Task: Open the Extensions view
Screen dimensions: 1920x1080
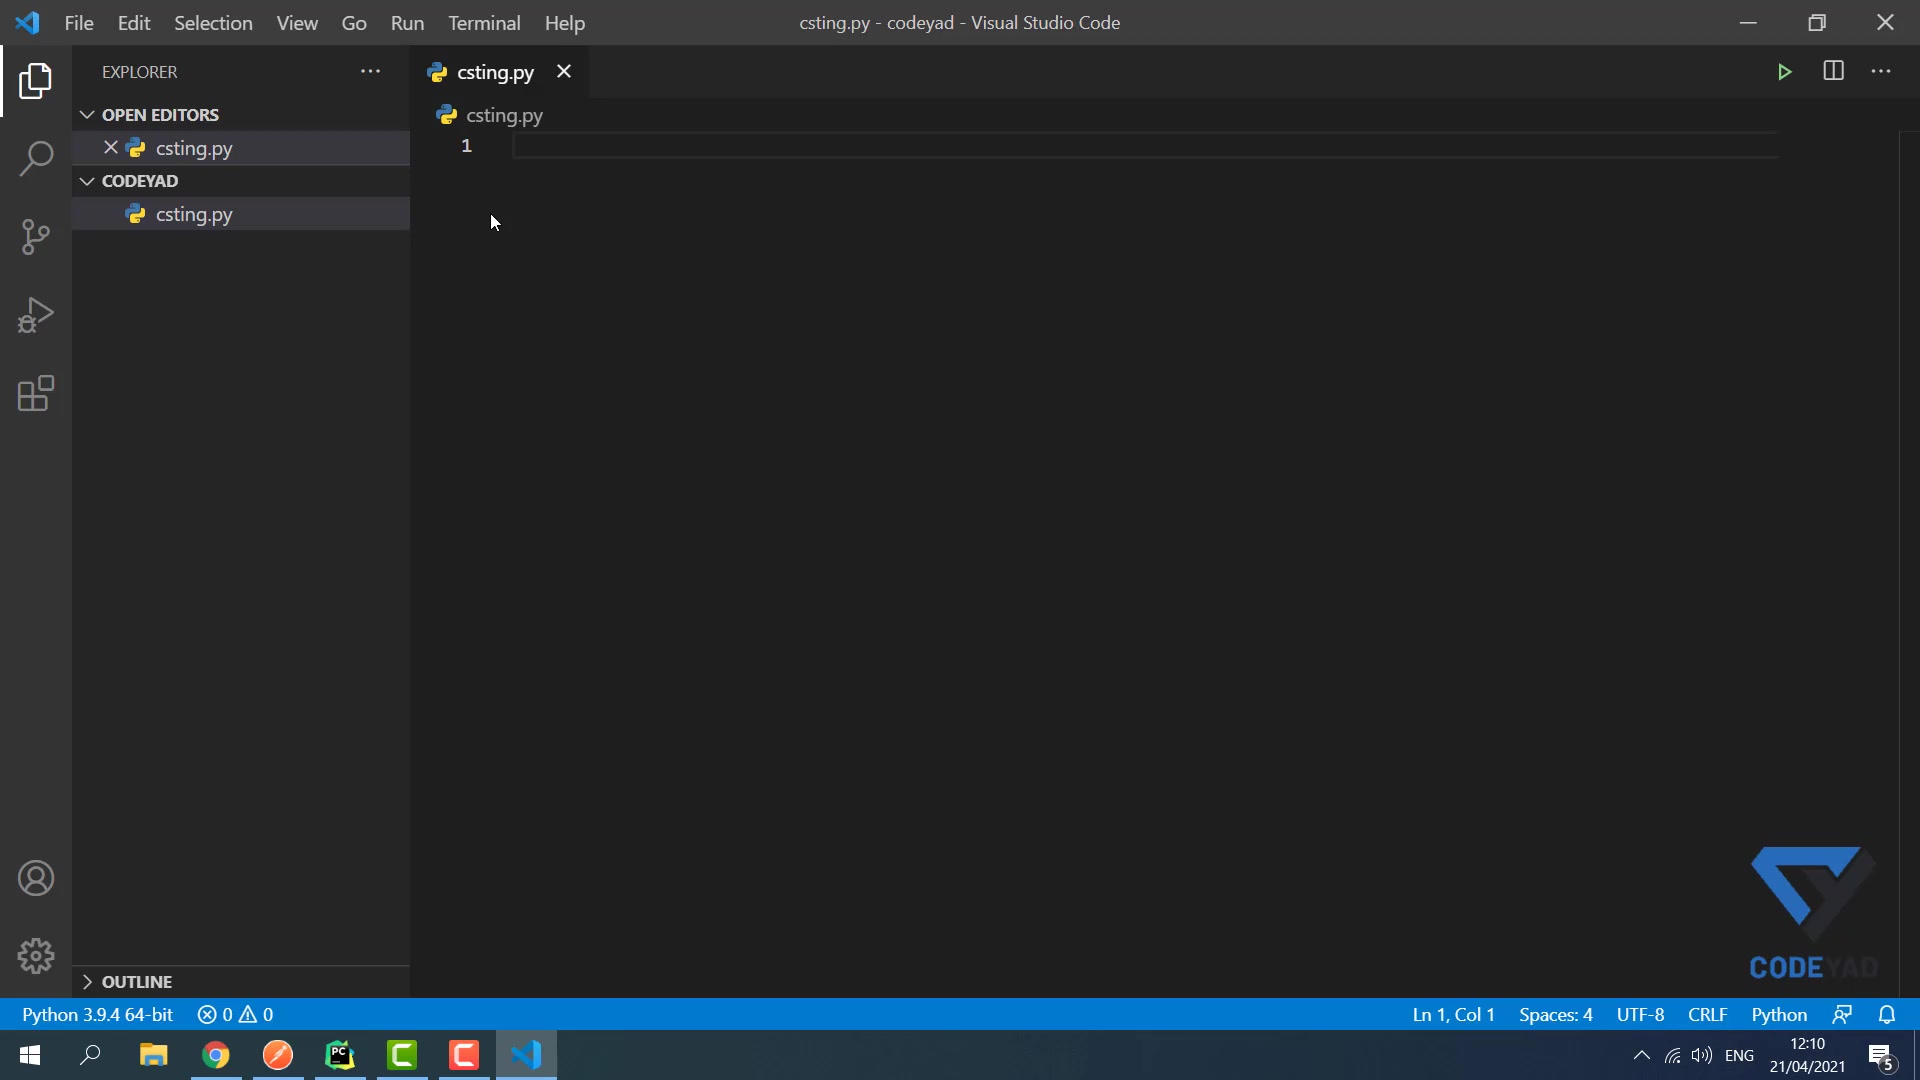Action: click(36, 394)
